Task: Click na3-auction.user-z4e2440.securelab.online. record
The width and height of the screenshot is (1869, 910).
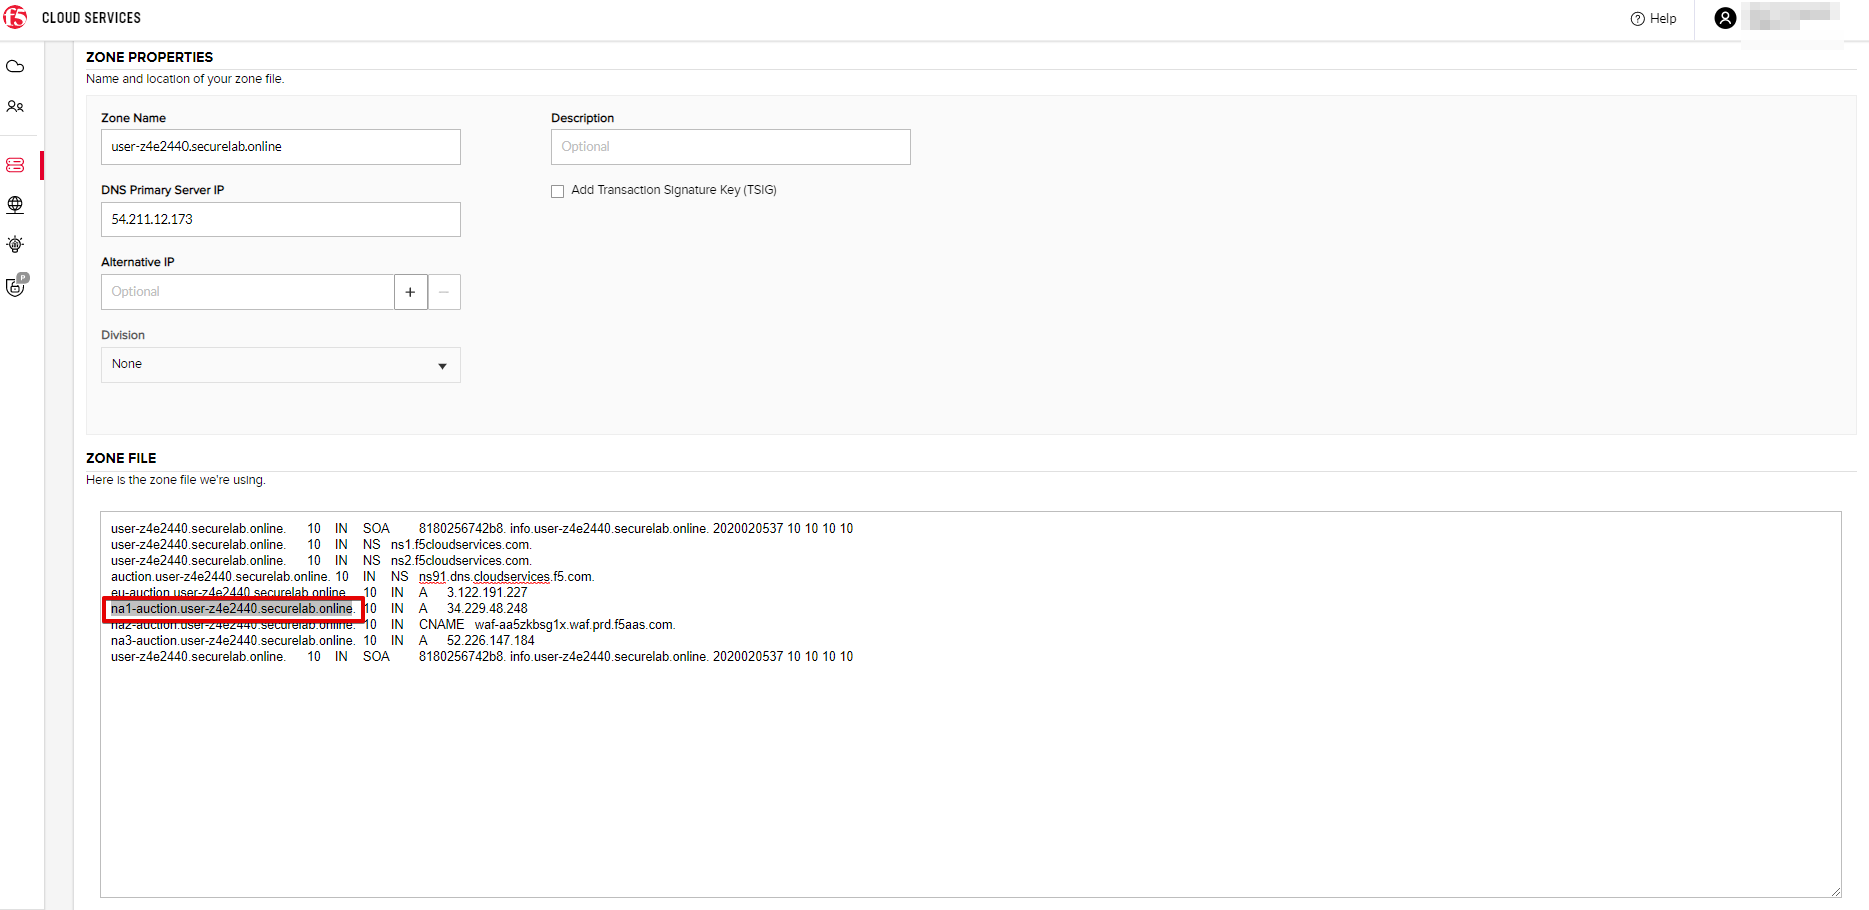Action: (x=233, y=640)
